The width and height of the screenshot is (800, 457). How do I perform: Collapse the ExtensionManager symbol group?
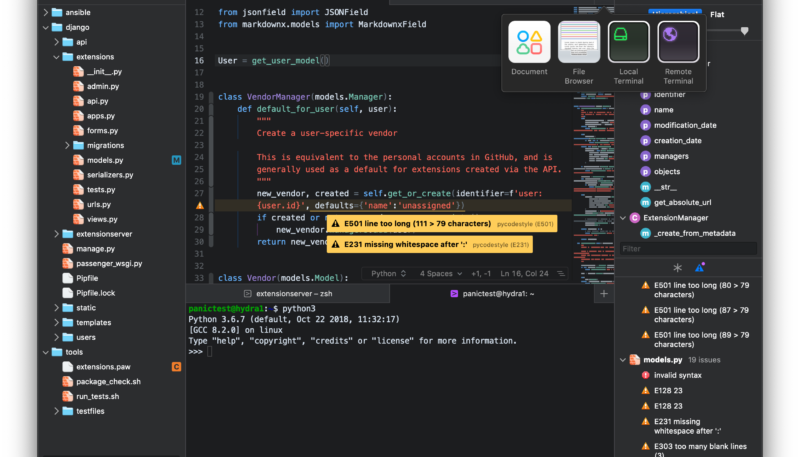pos(622,217)
